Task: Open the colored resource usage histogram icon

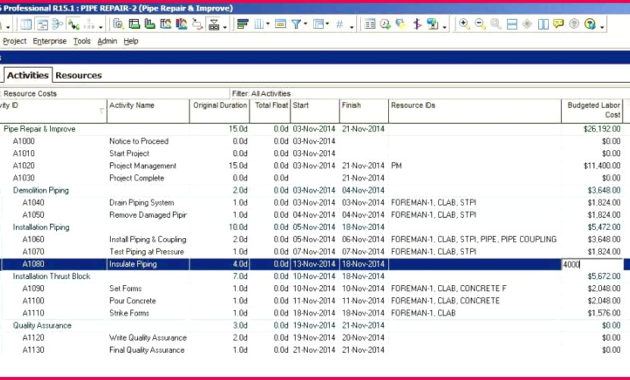Action: coord(181,25)
